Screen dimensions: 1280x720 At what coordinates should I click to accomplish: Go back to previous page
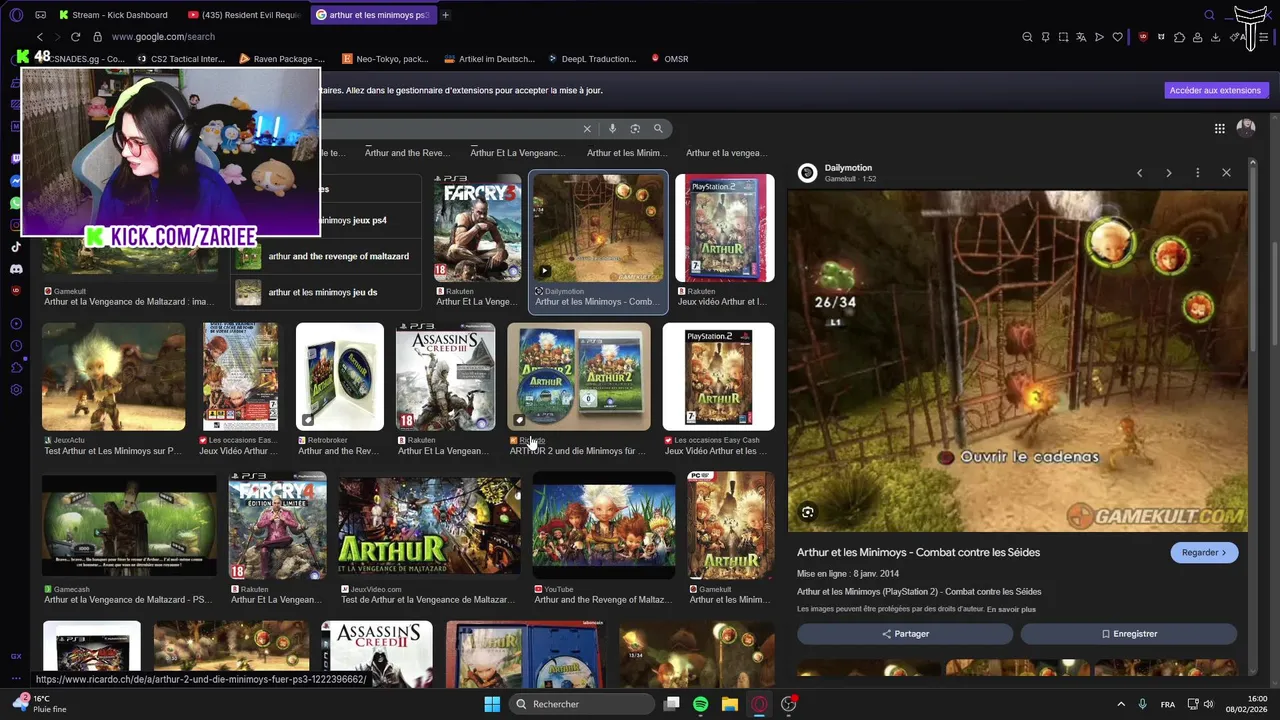[40, 37]
